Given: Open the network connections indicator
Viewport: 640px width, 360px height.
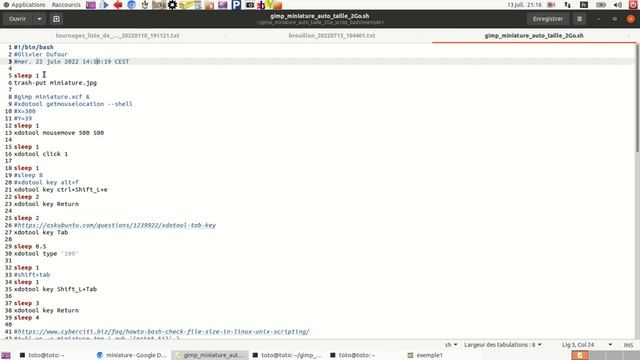Looking at the screenshot, I should [x=567, y=5].
